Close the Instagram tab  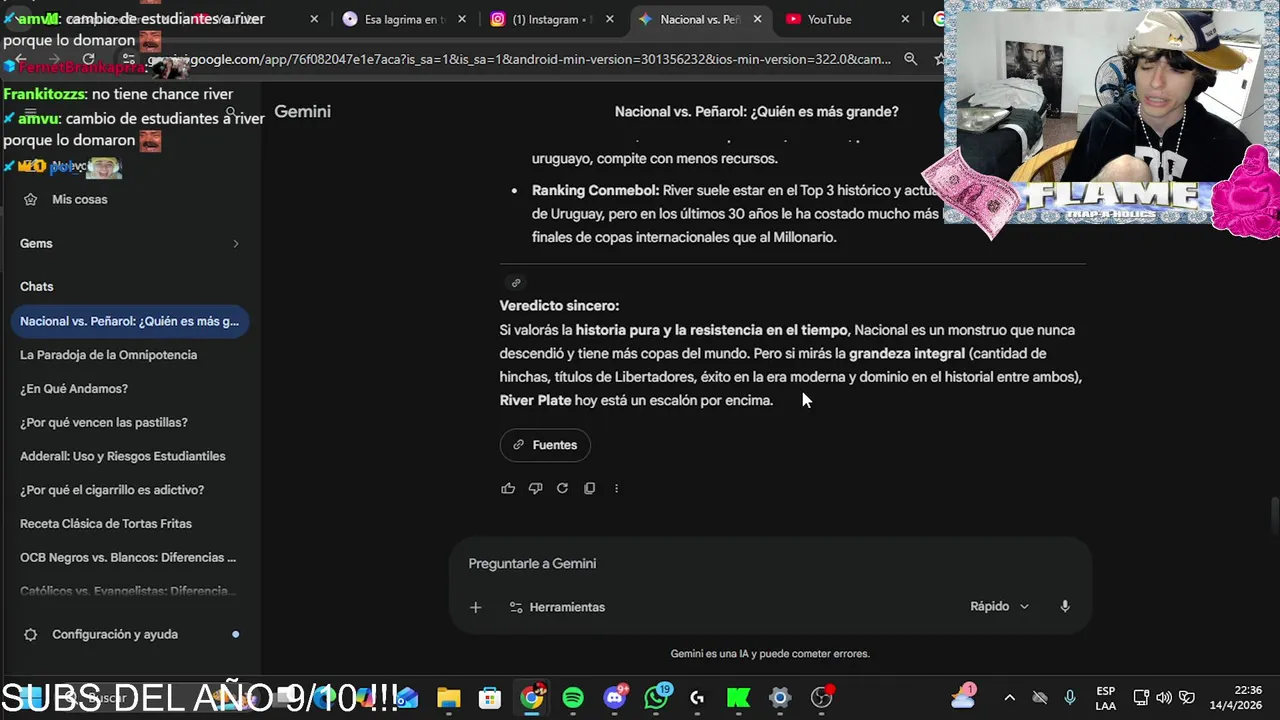coord(610,19)
